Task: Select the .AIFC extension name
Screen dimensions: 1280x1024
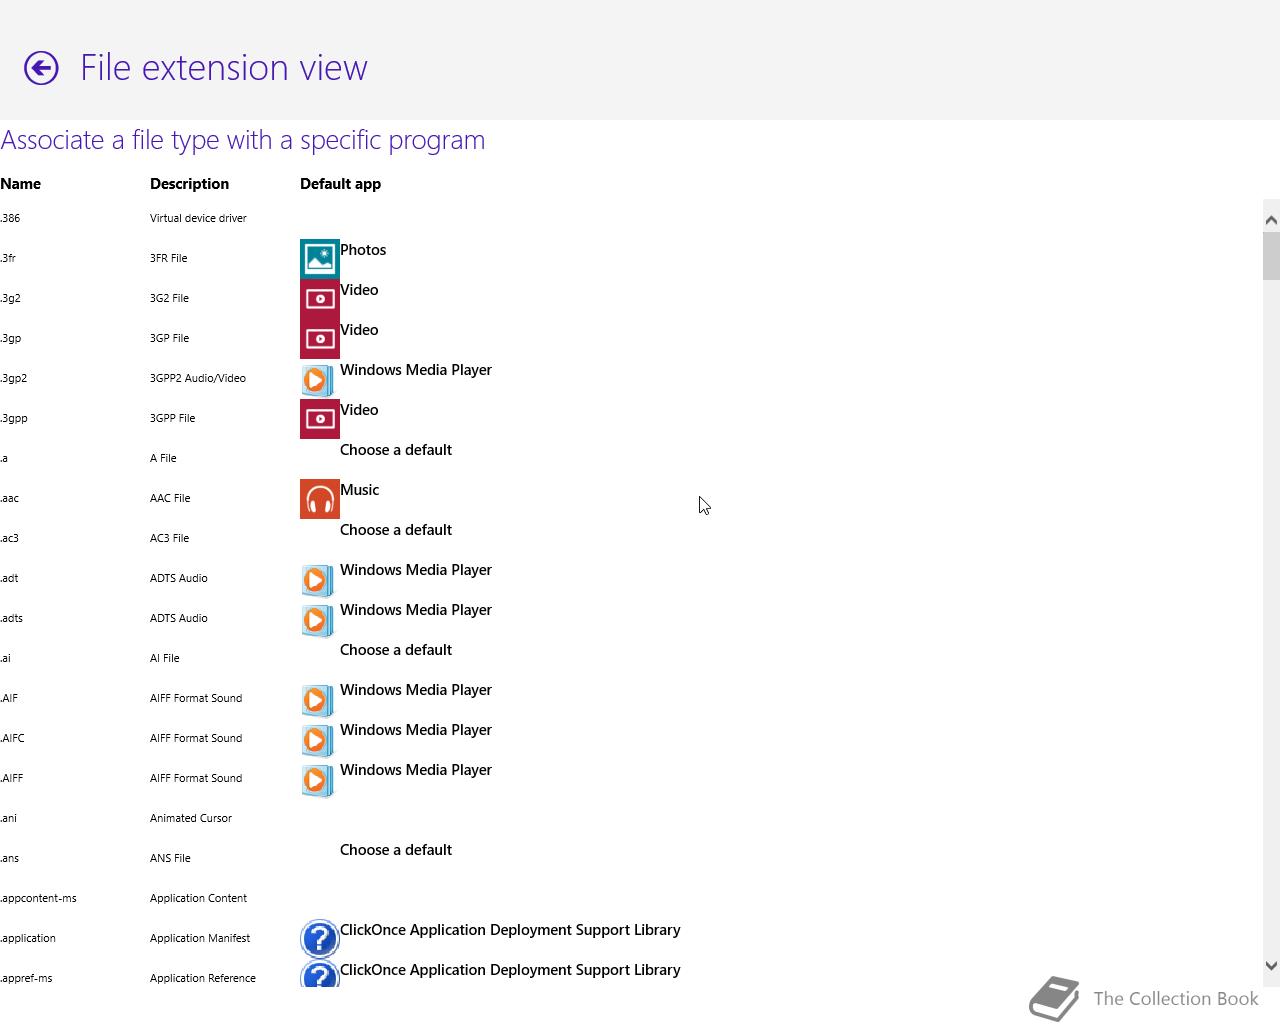Action: click(x=12, y=738)
